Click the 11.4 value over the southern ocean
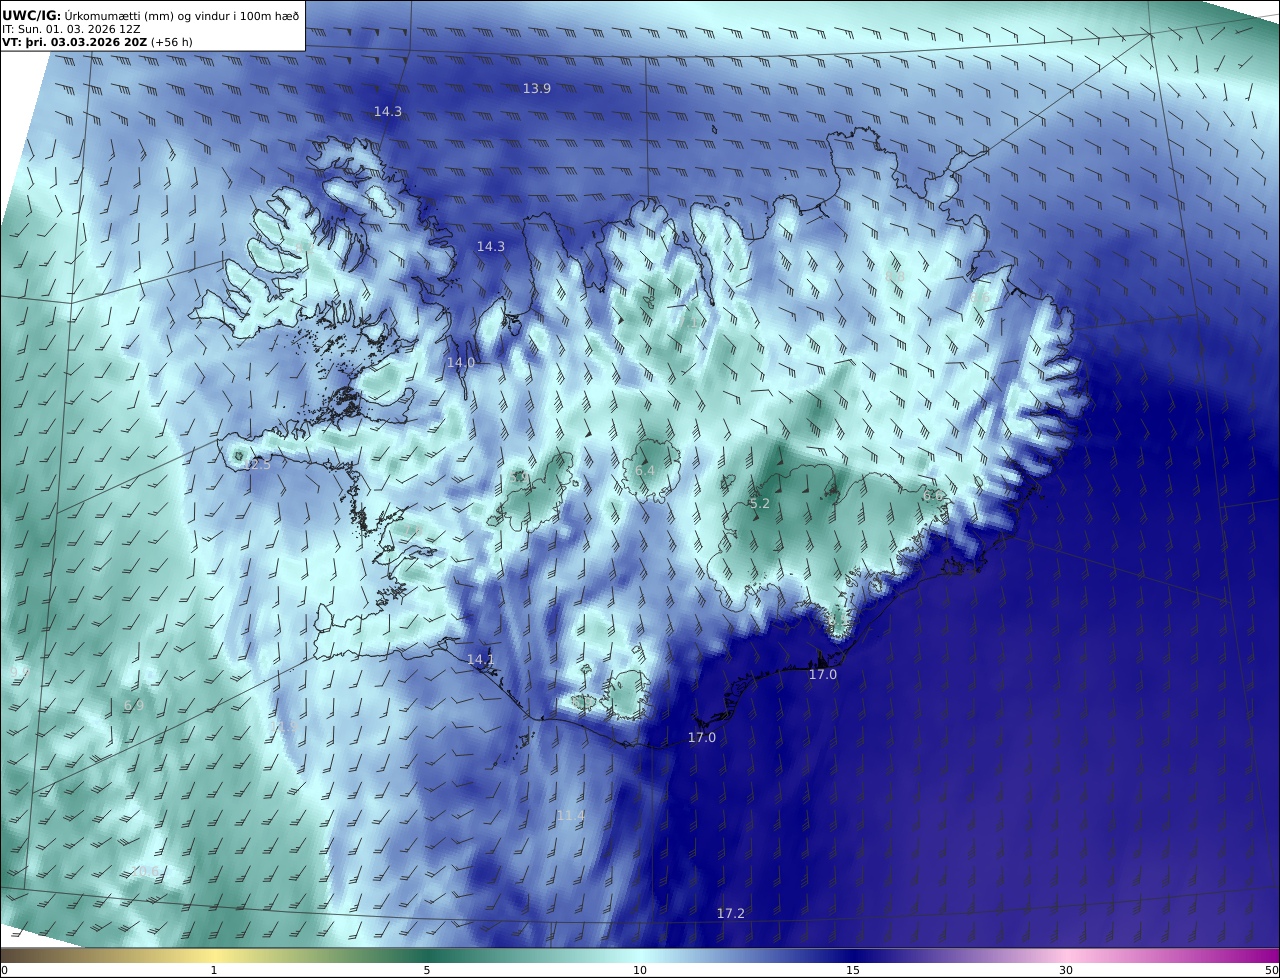Viewport: 1280px width, 978px height. pyautogui.click(x=570, y=817)
